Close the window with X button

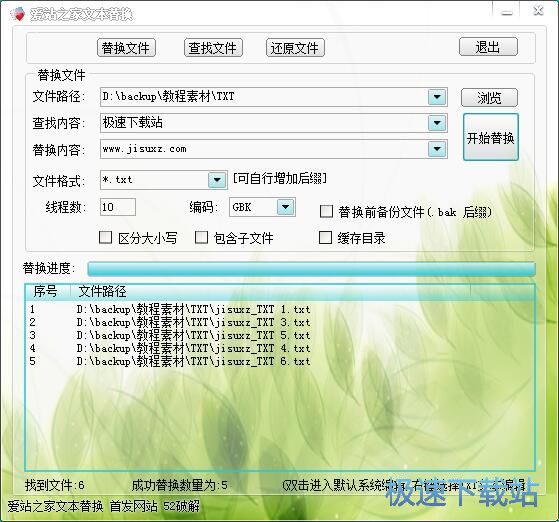538,11
